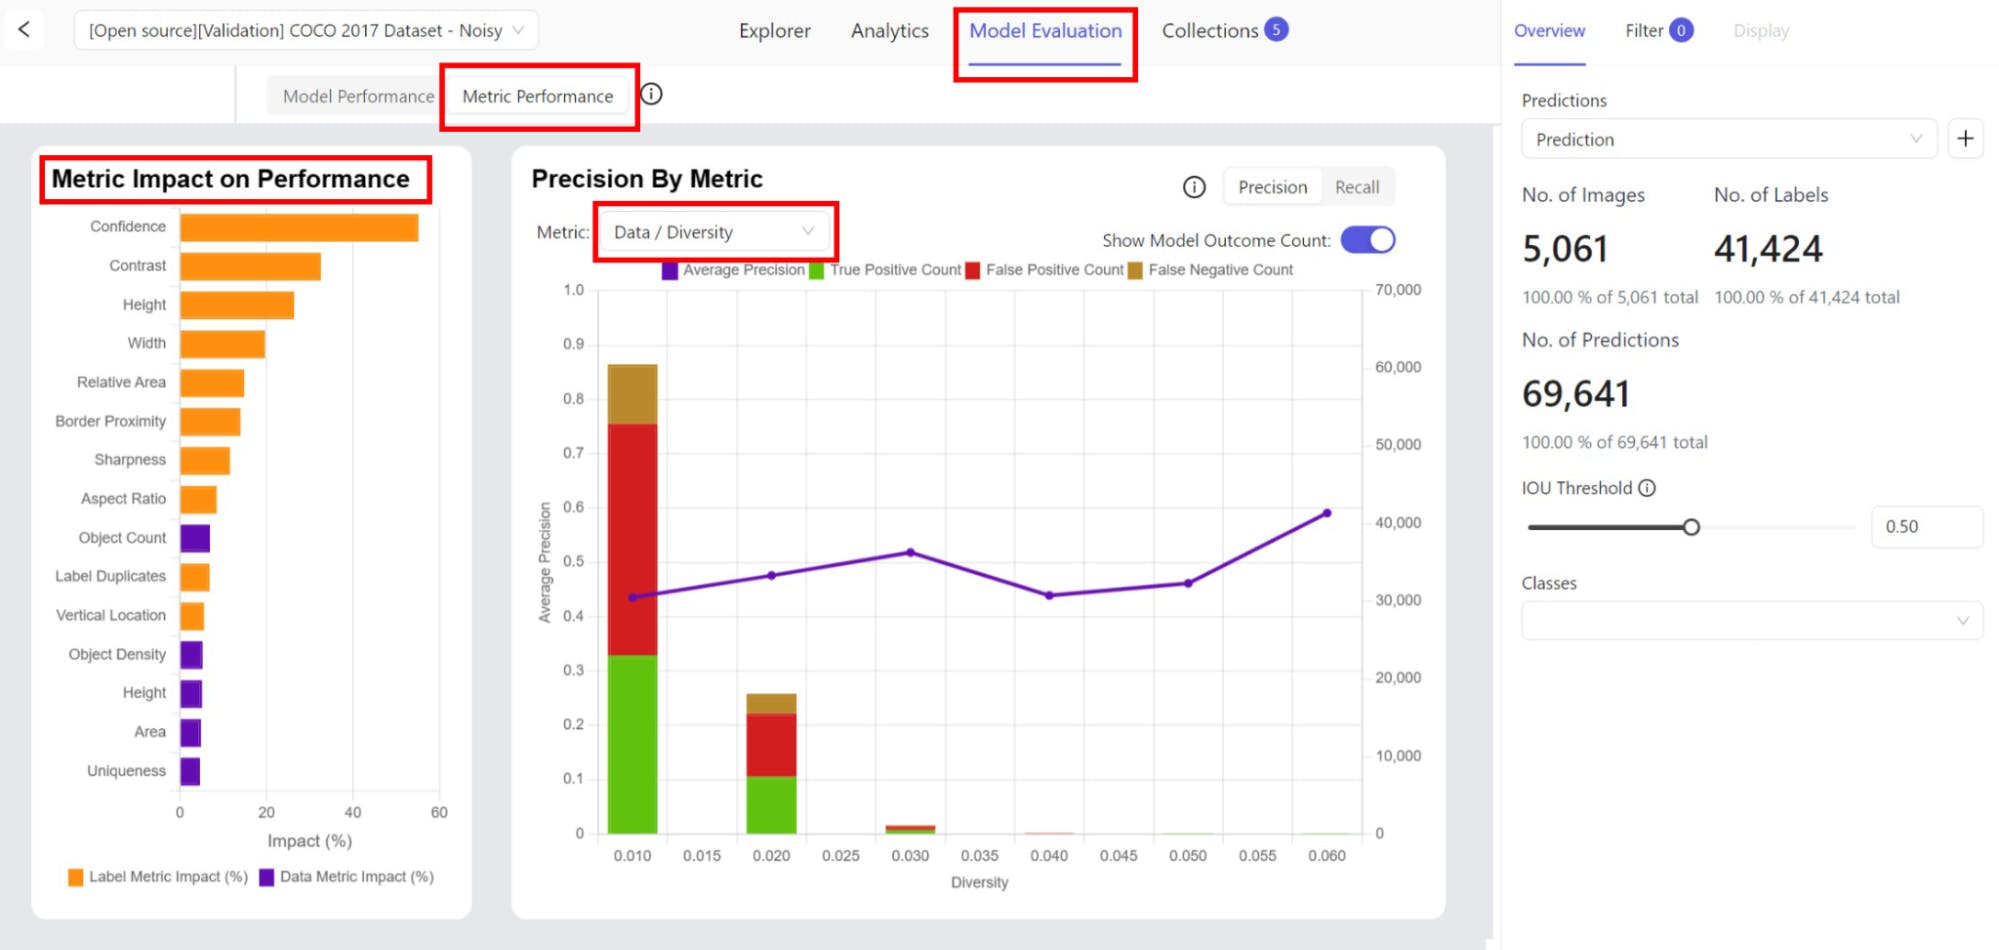Click the IOU threshold value field
1999x950 pixels.
point(1925,527)
